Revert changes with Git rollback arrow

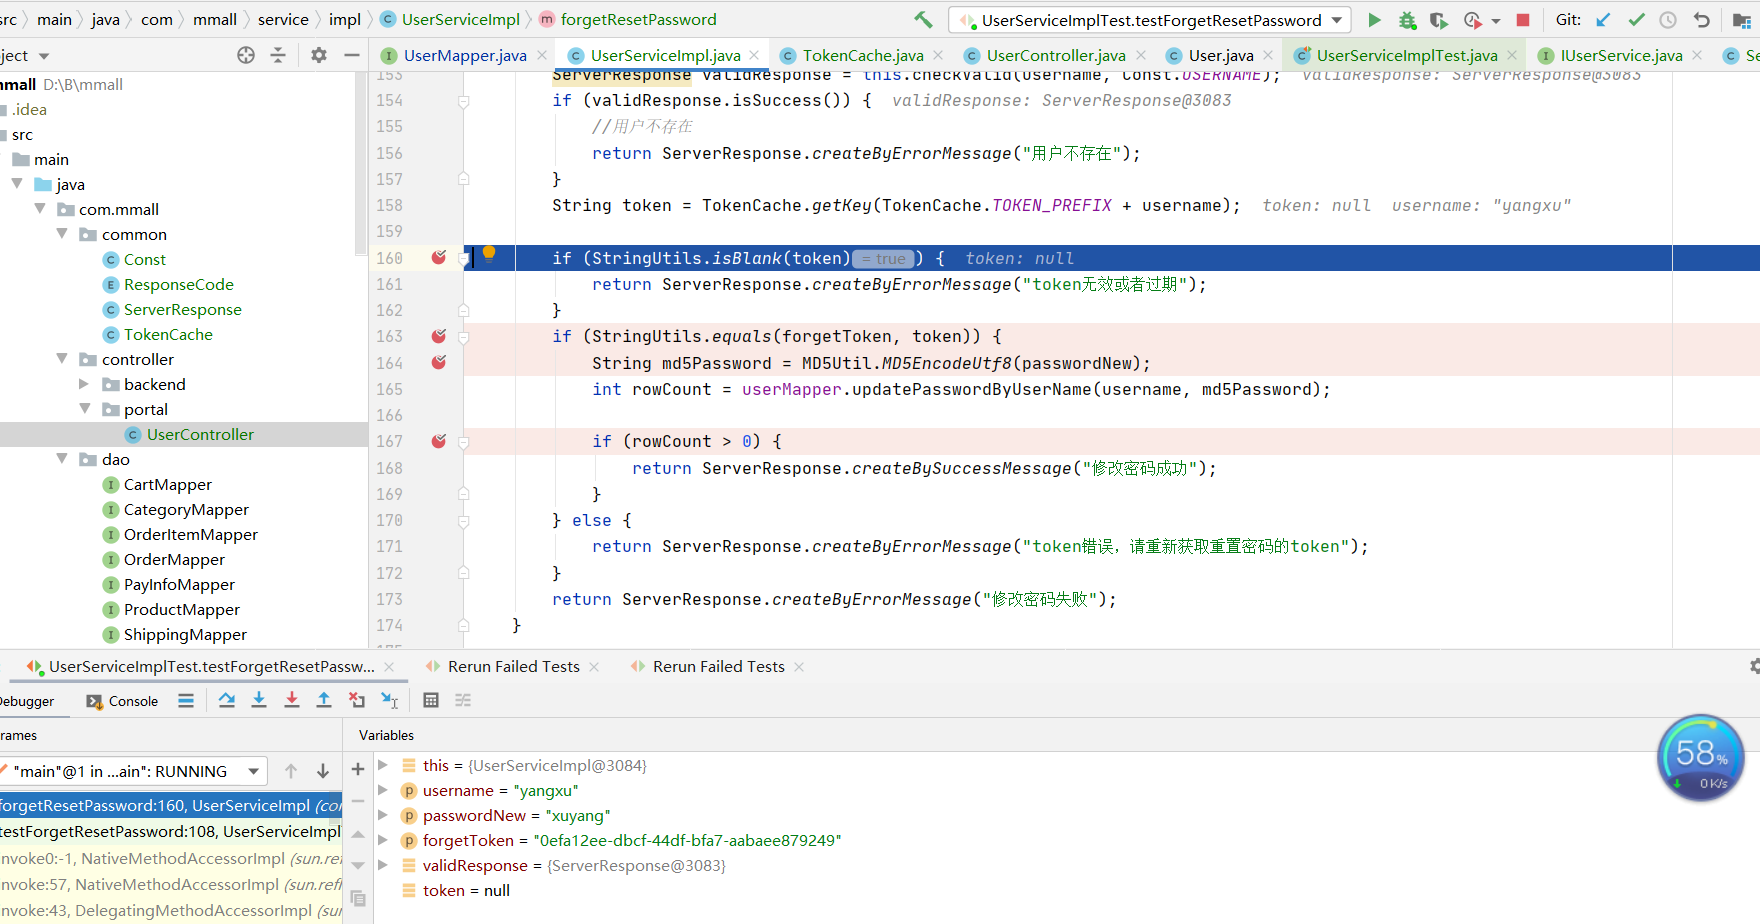(1702, 20)
